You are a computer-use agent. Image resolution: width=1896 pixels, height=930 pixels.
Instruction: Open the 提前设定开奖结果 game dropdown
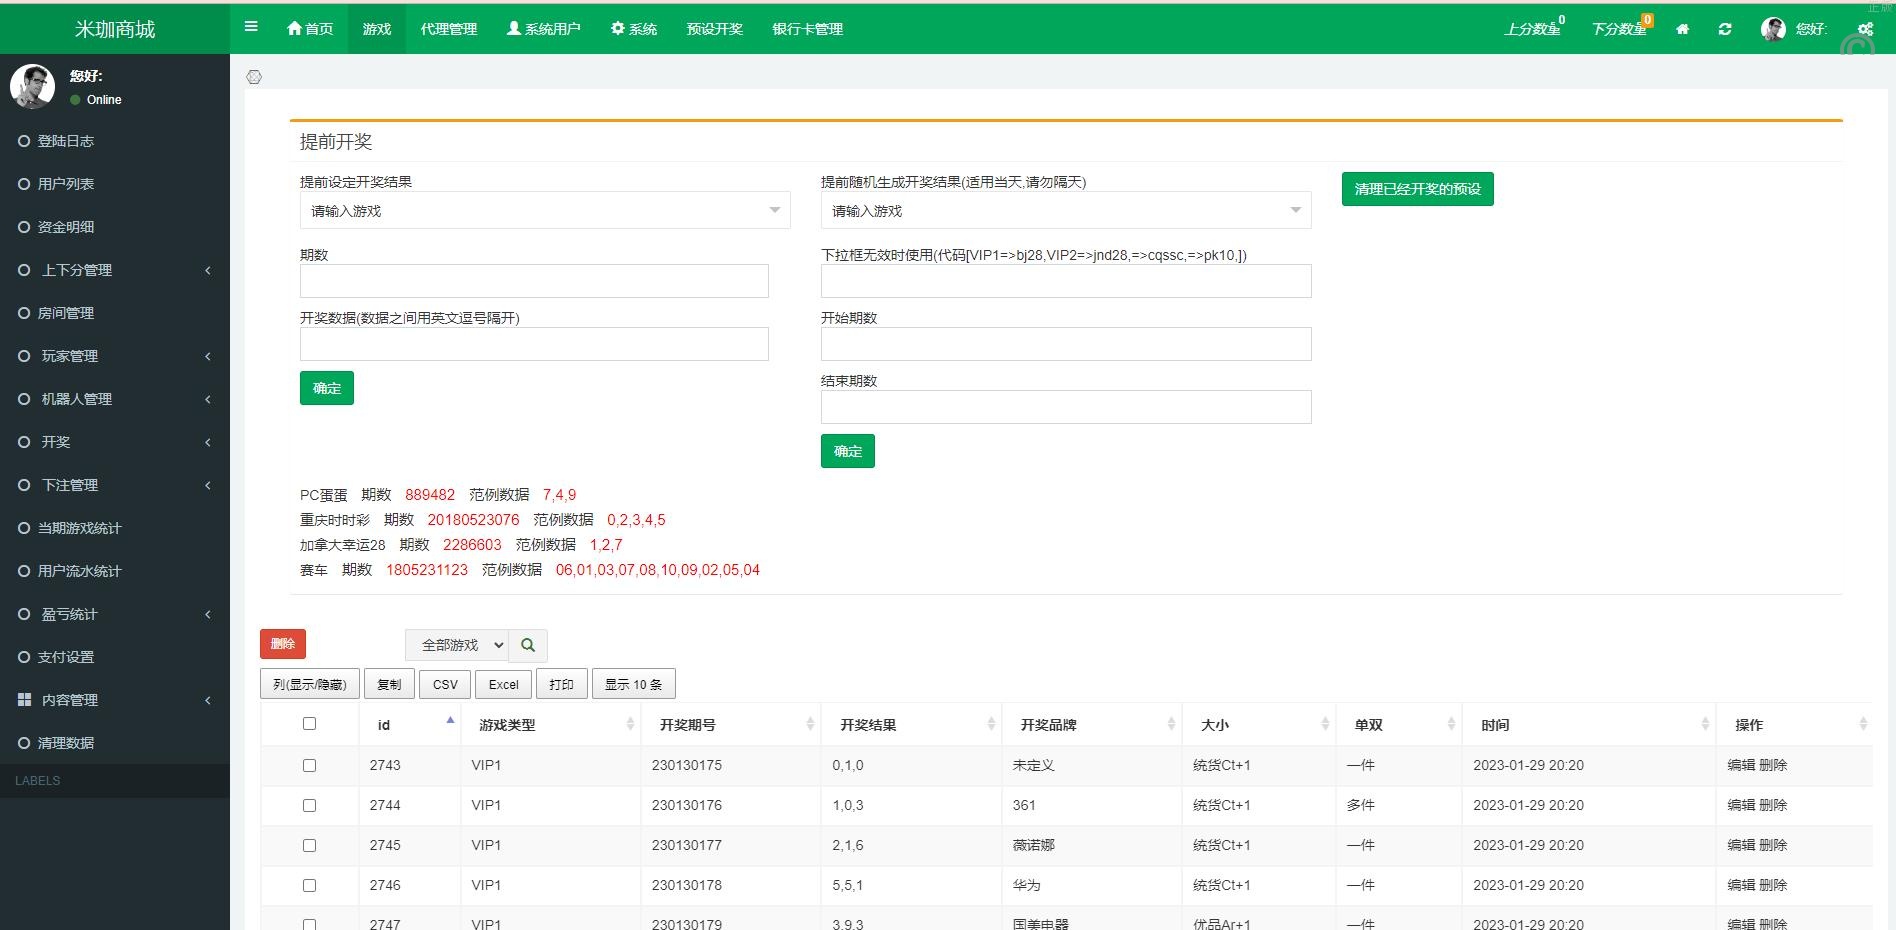(x=544, y=211)
